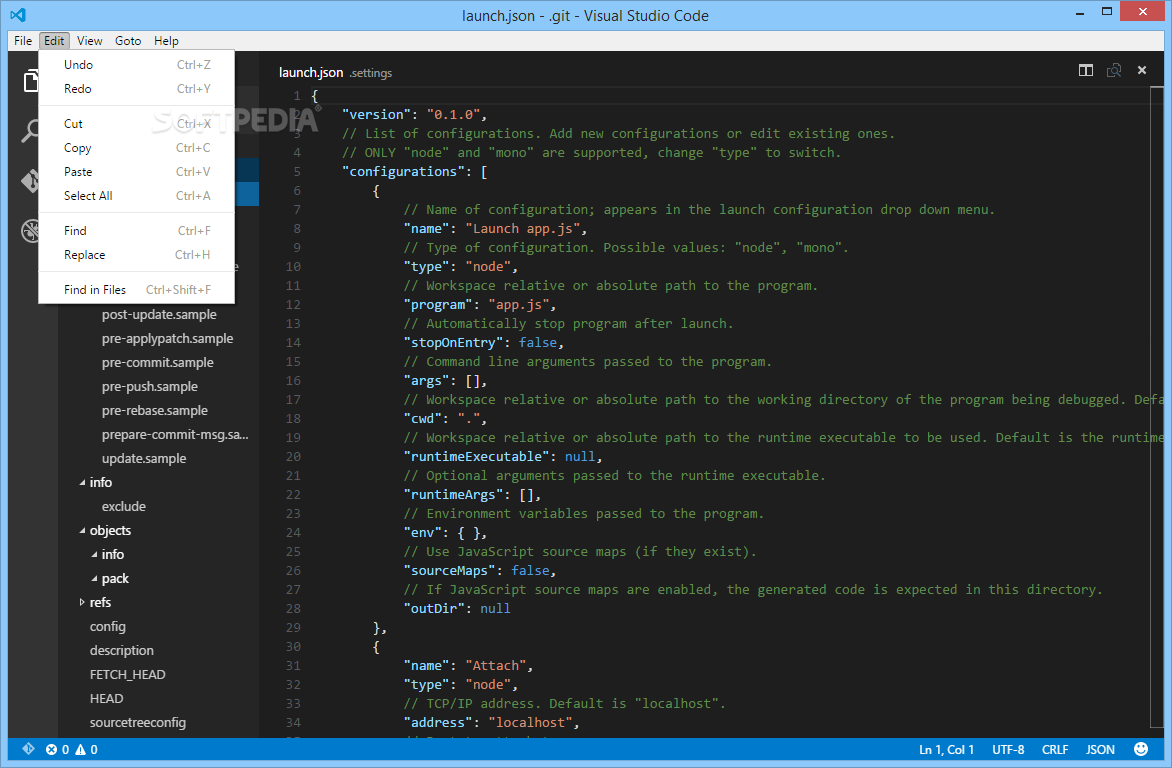Viewport: 1172px width, 768px height.
Task: Click the Ln 1, Col 1 cursor position
Action: pos(946,749)
